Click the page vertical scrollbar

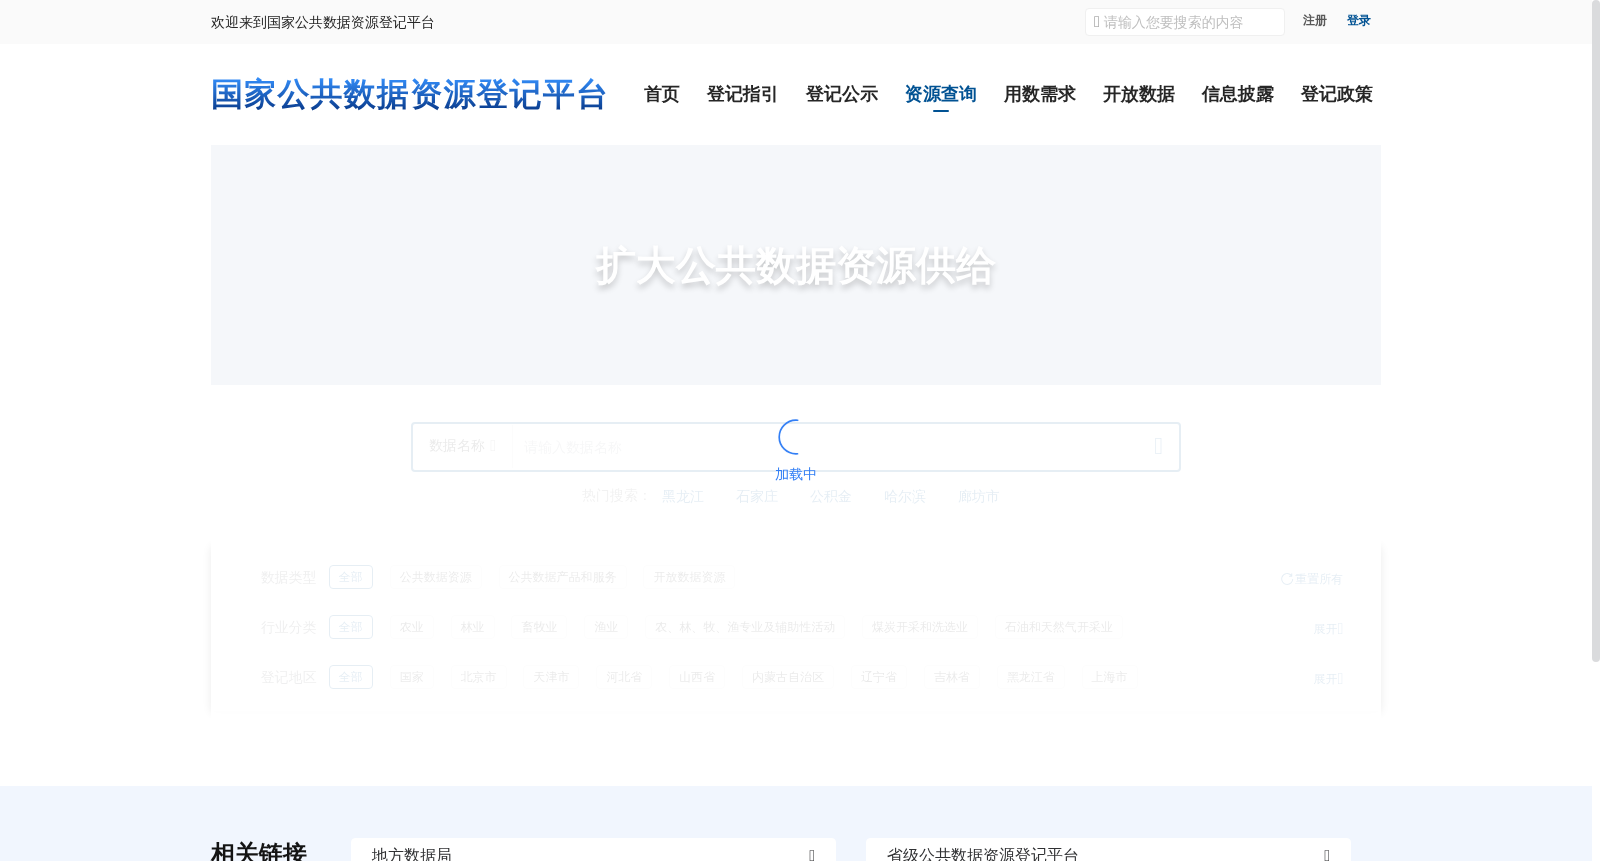click(1596, 330)
